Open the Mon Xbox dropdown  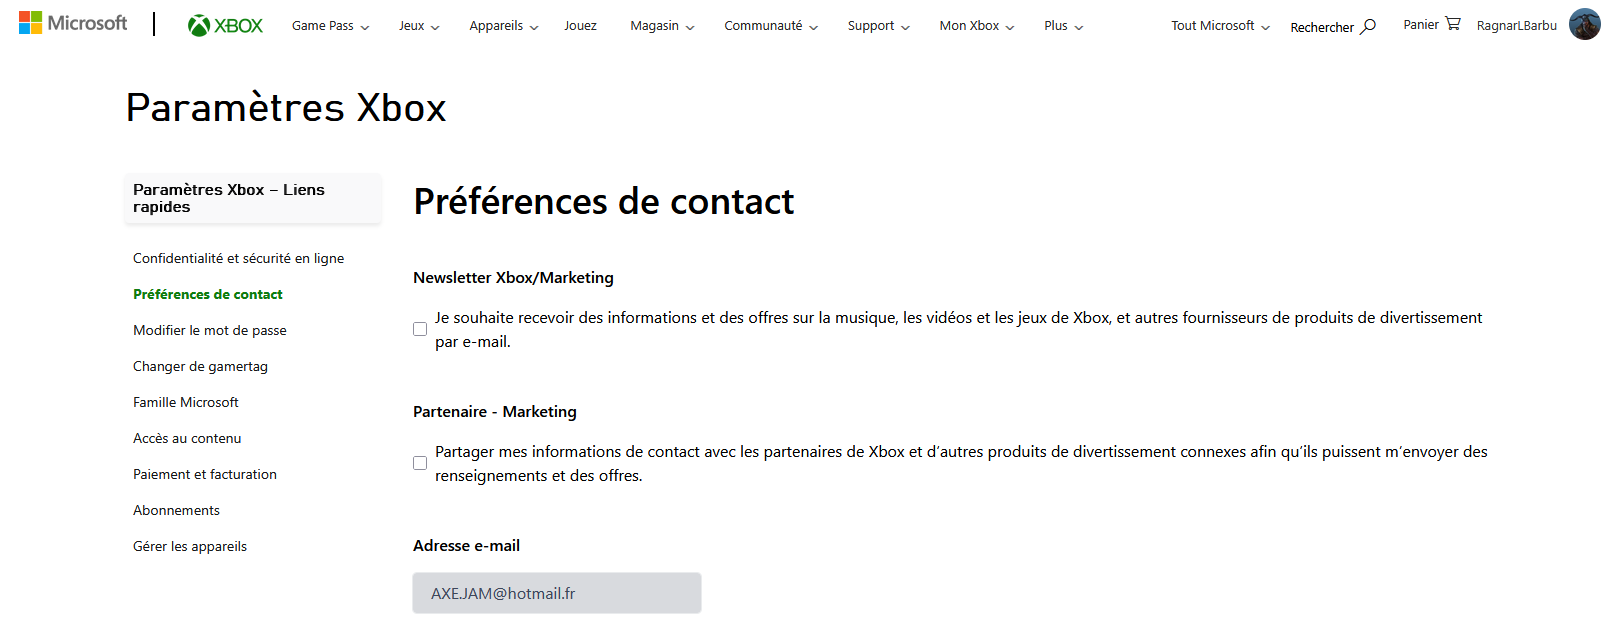coord(977,26)
